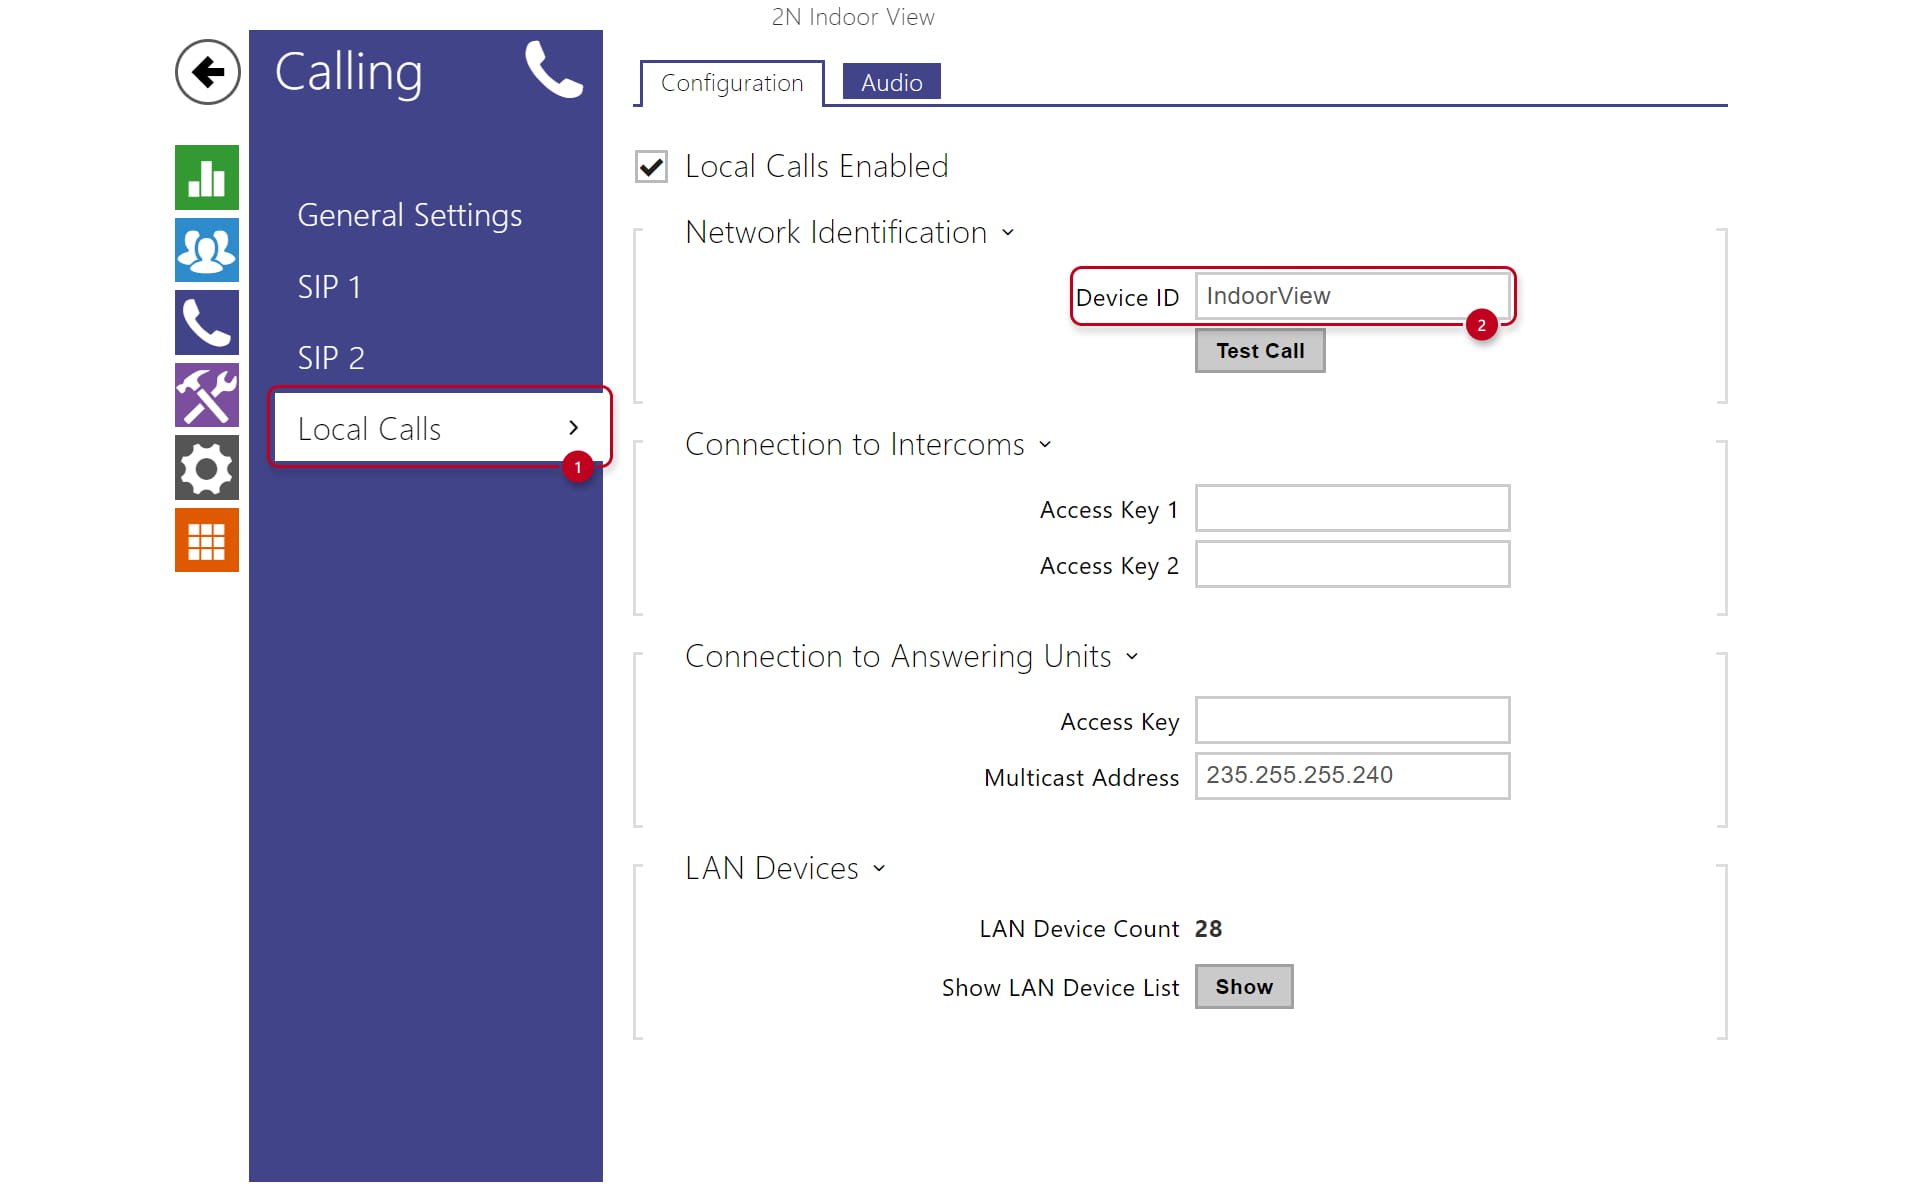Click the 2N Indoor View title text
1920x1200 pixels.
[853, 17]
